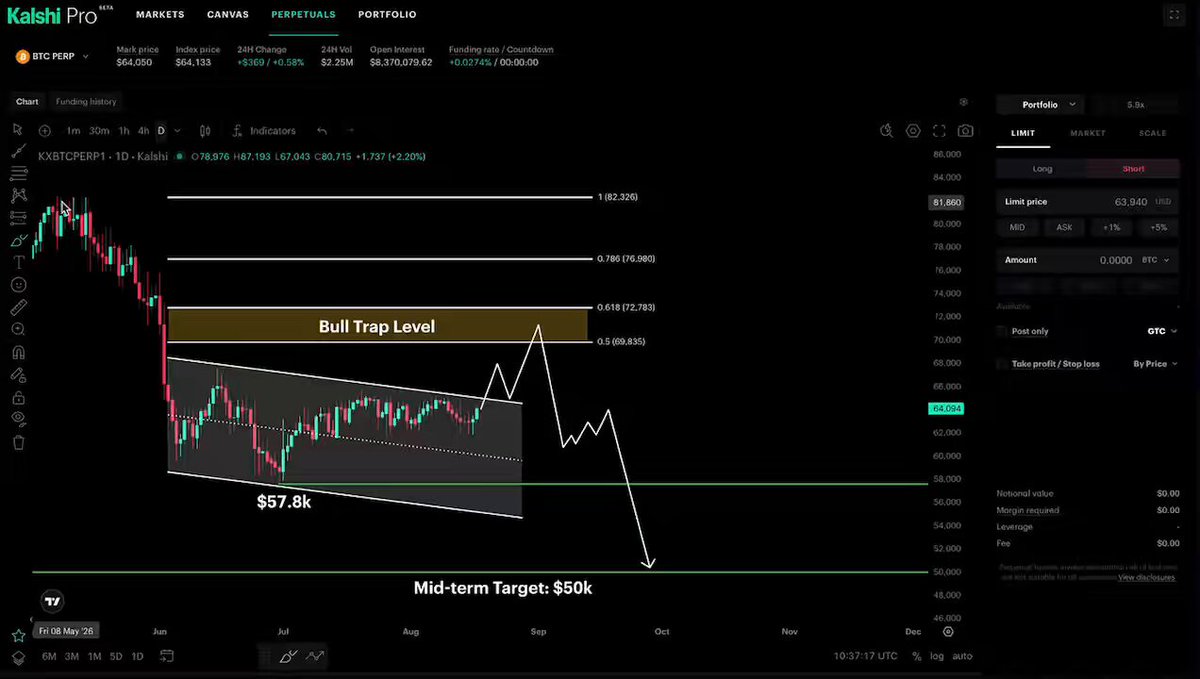Select zigzag line icon in floating toolbar

[x=315, y=657]
